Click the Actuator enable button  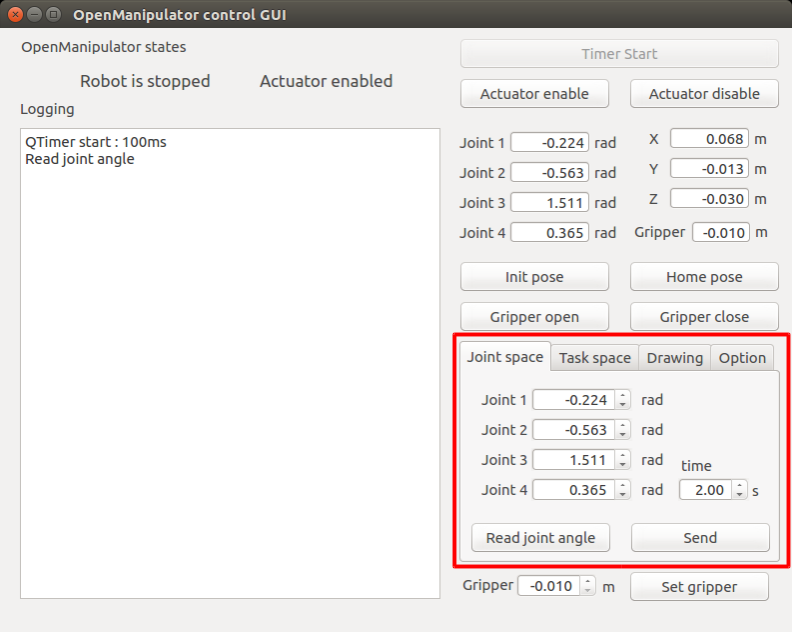534,94
